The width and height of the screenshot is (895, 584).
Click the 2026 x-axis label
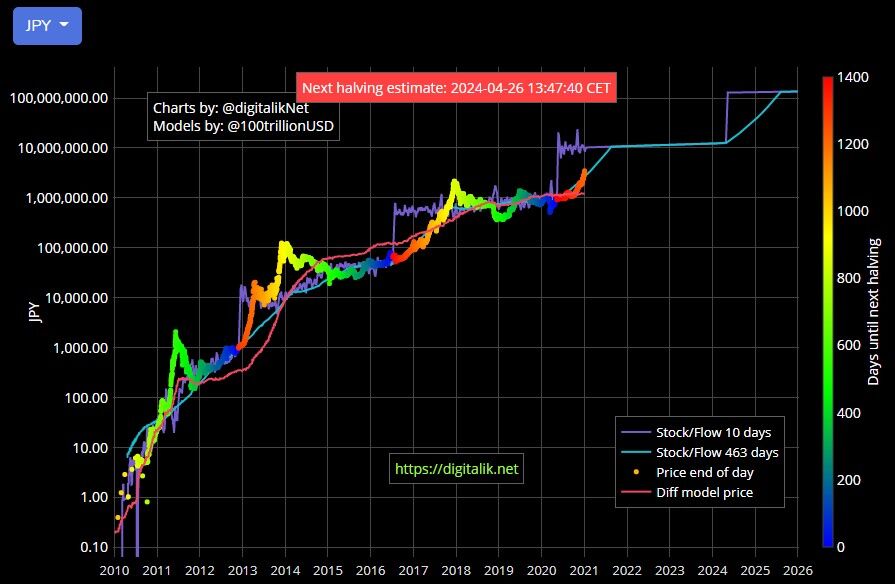[x=798, y=570]
